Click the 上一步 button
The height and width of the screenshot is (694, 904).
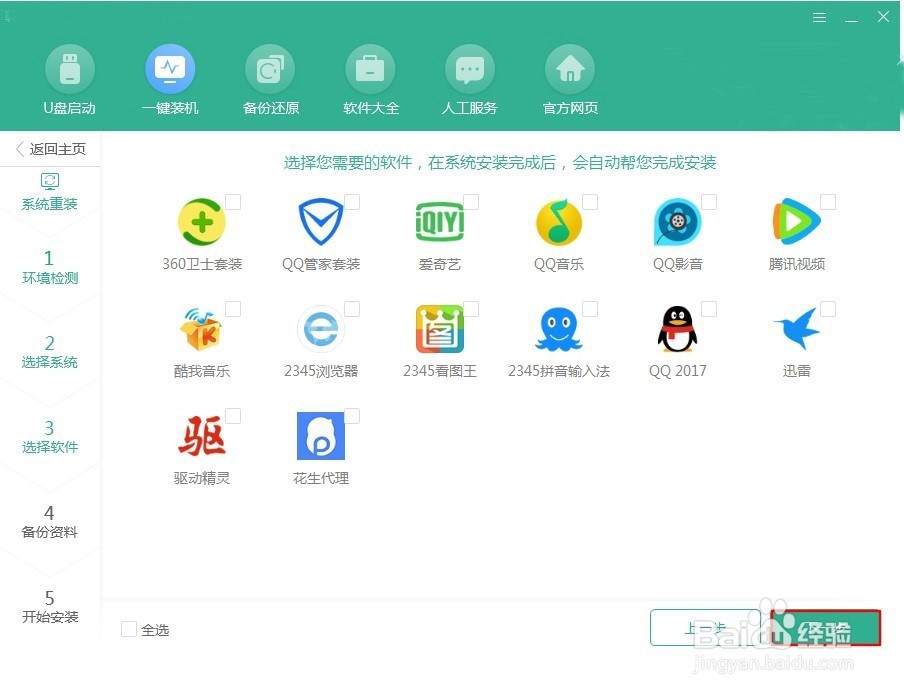(x=710, y=628)
